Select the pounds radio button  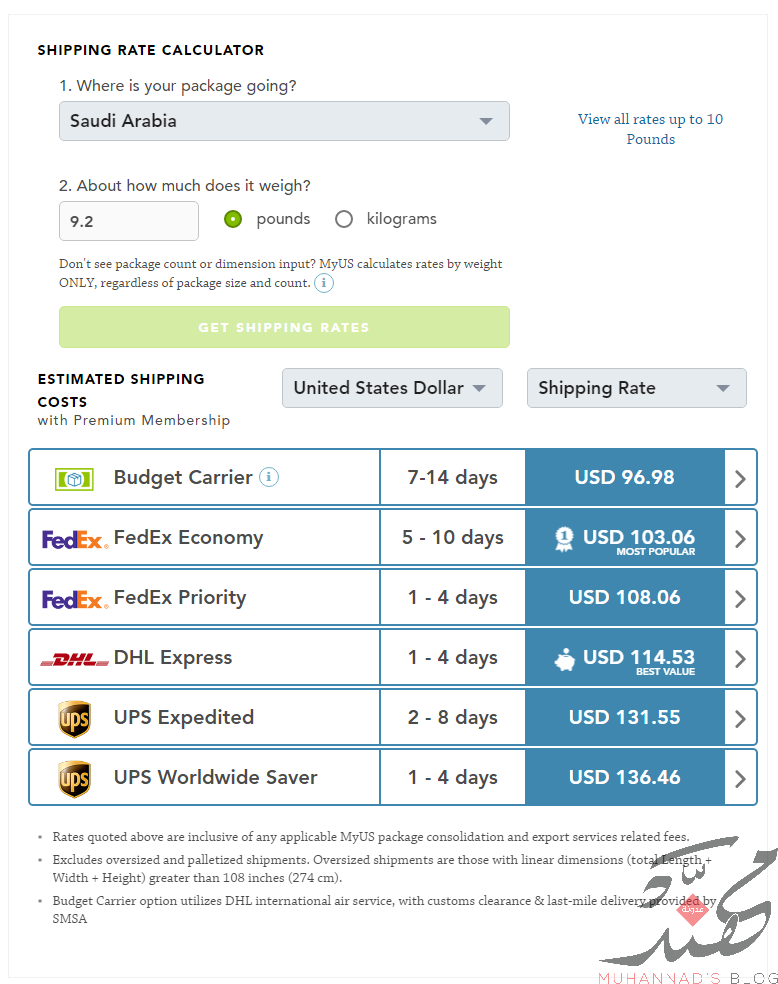(x=233, y=219)
